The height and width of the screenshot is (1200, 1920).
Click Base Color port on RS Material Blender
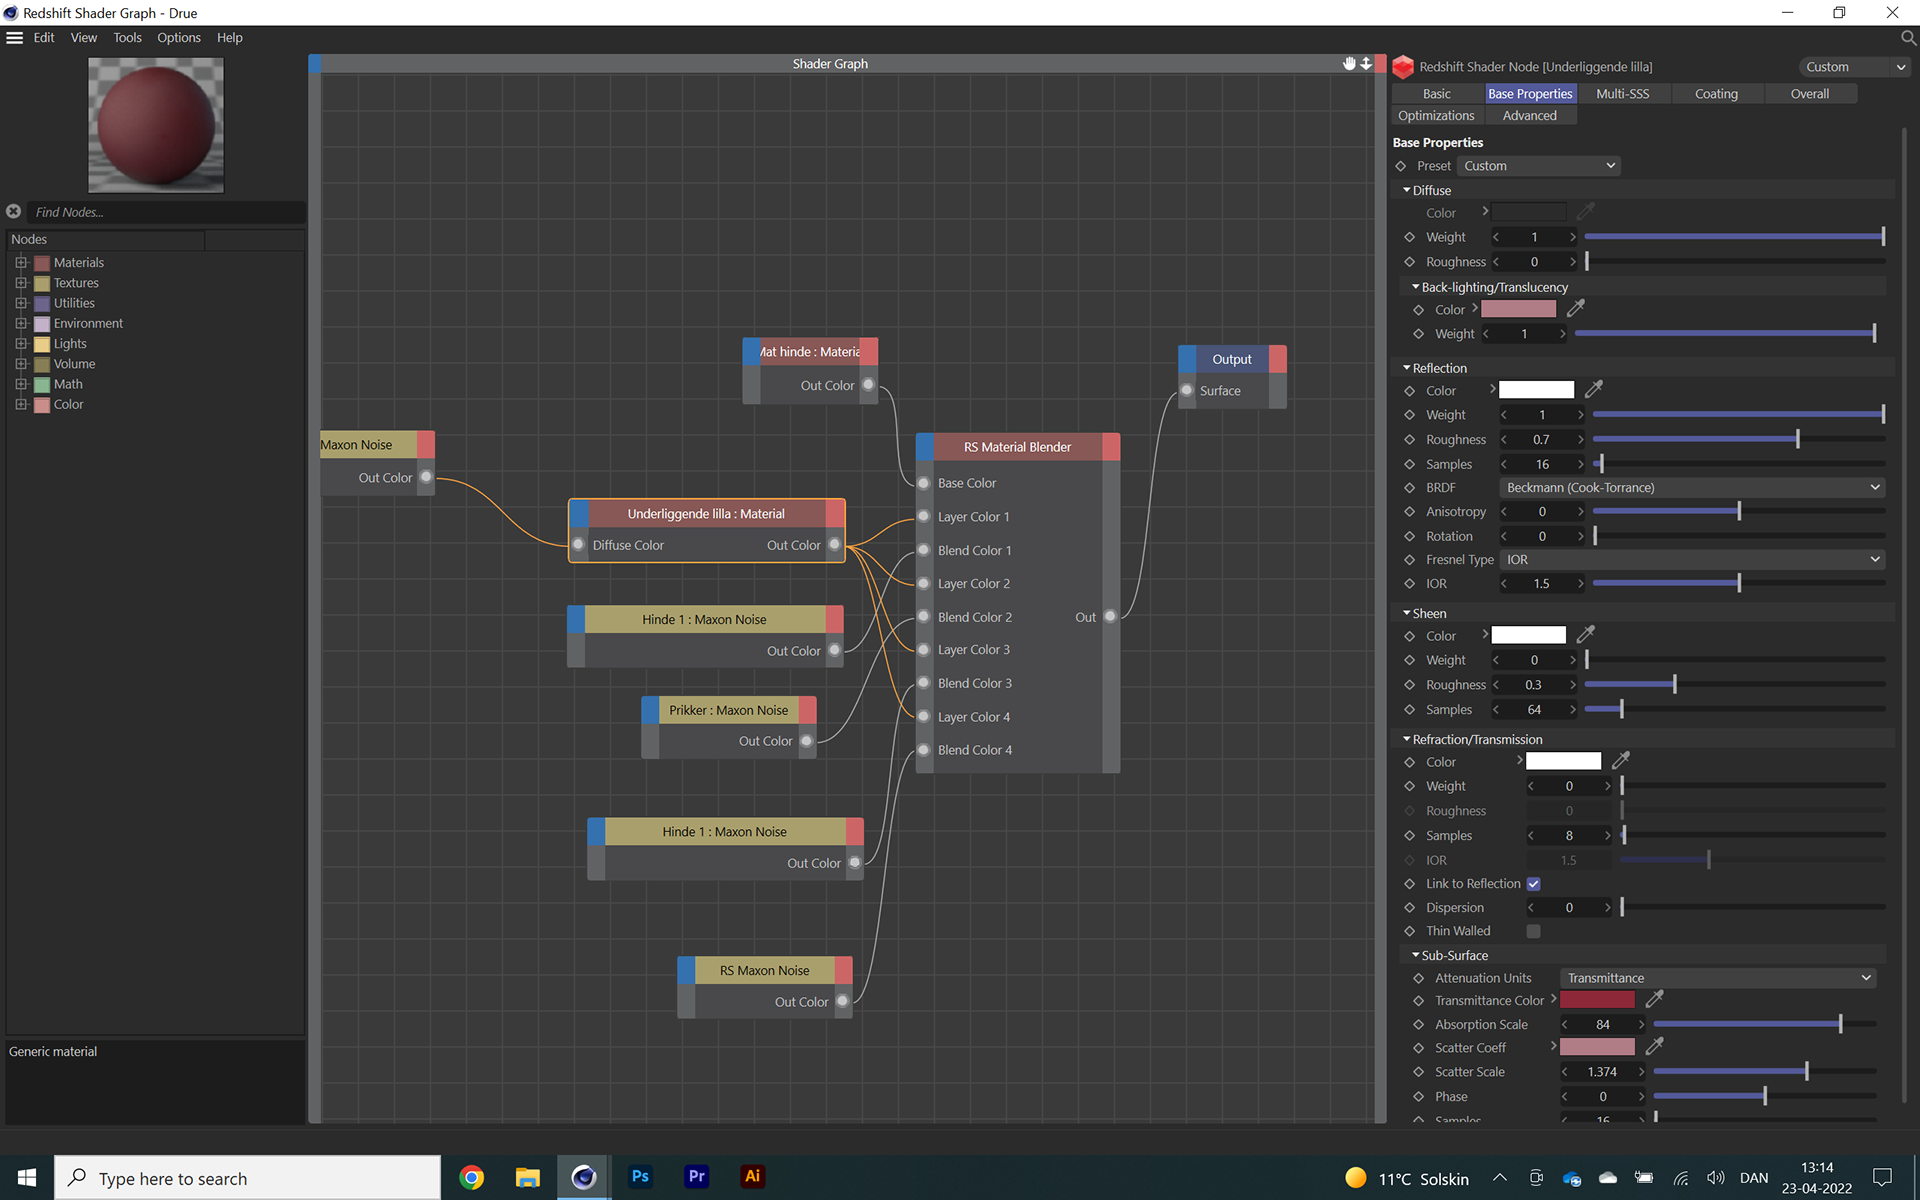(924, 483)
